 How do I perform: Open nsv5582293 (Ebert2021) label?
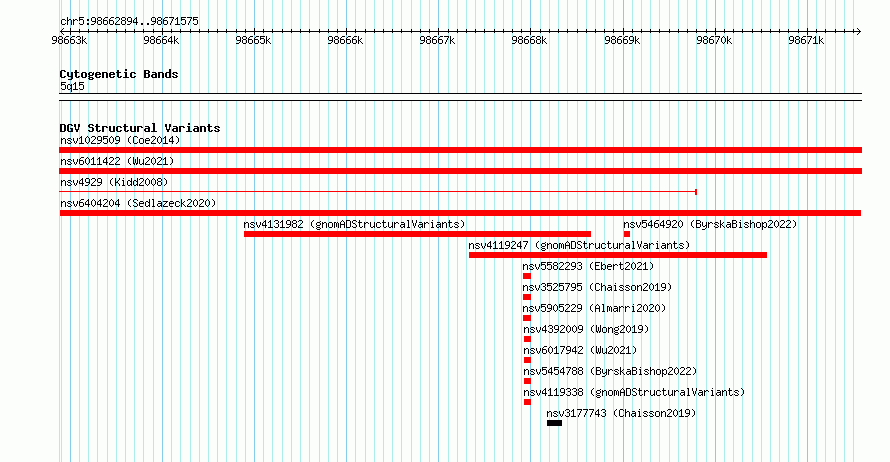(588, 266)
